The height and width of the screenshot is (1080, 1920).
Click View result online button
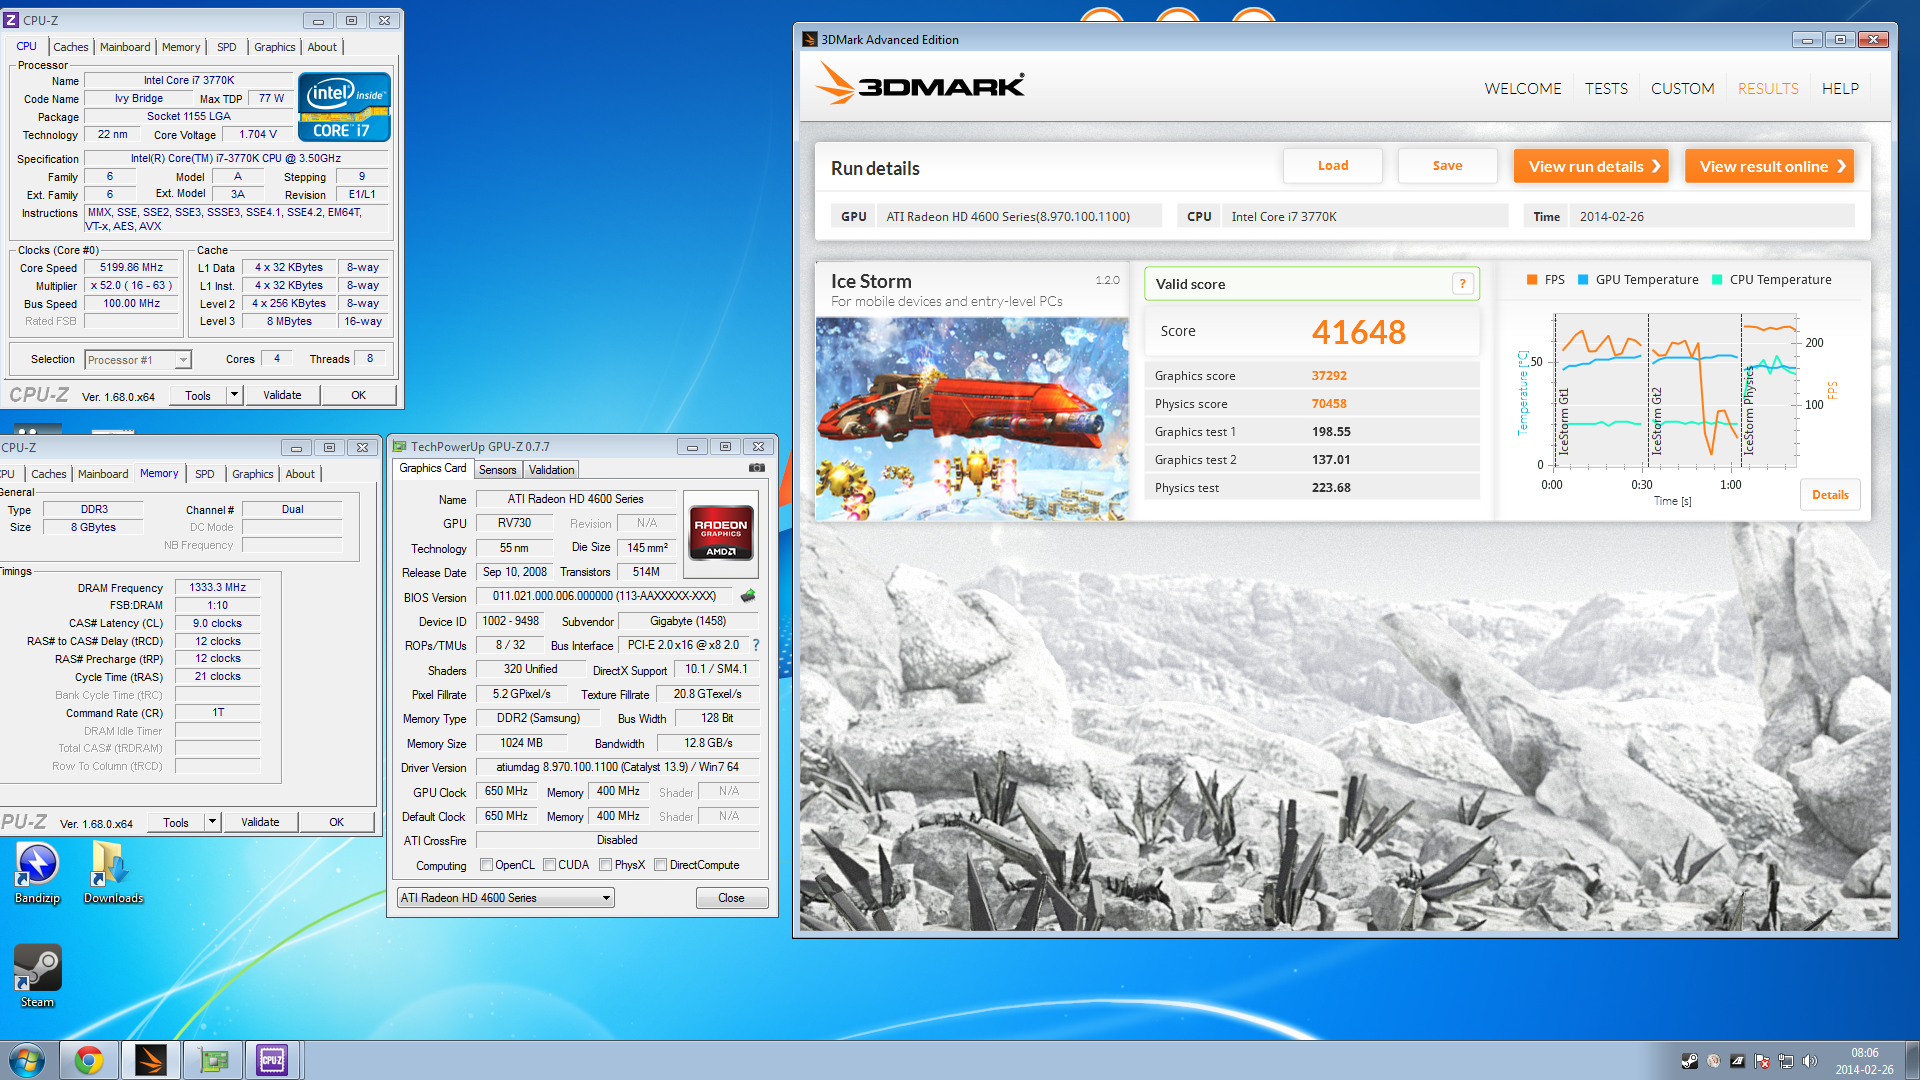coord(1769,166)
